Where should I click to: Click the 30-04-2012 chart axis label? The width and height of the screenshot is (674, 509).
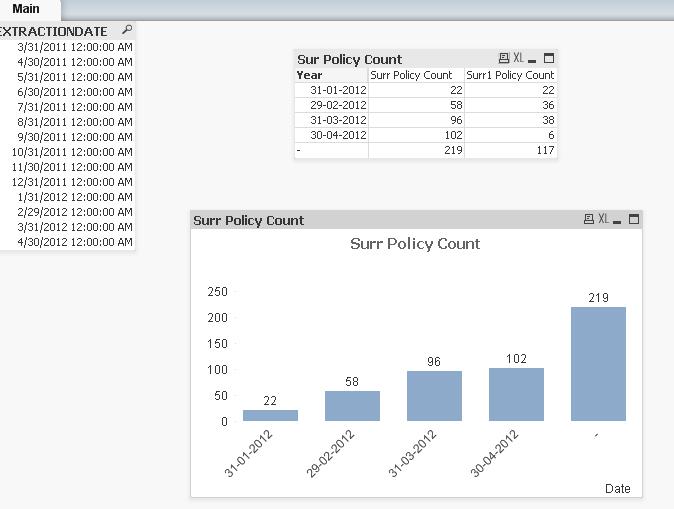click(494, 454)
